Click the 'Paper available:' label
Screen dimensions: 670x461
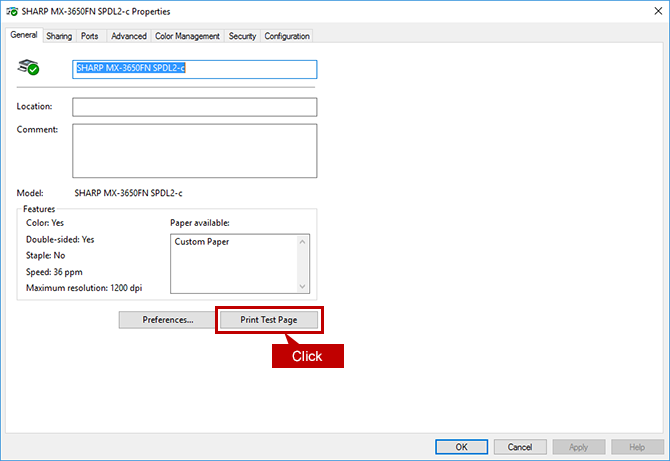[x=200, y=223]
